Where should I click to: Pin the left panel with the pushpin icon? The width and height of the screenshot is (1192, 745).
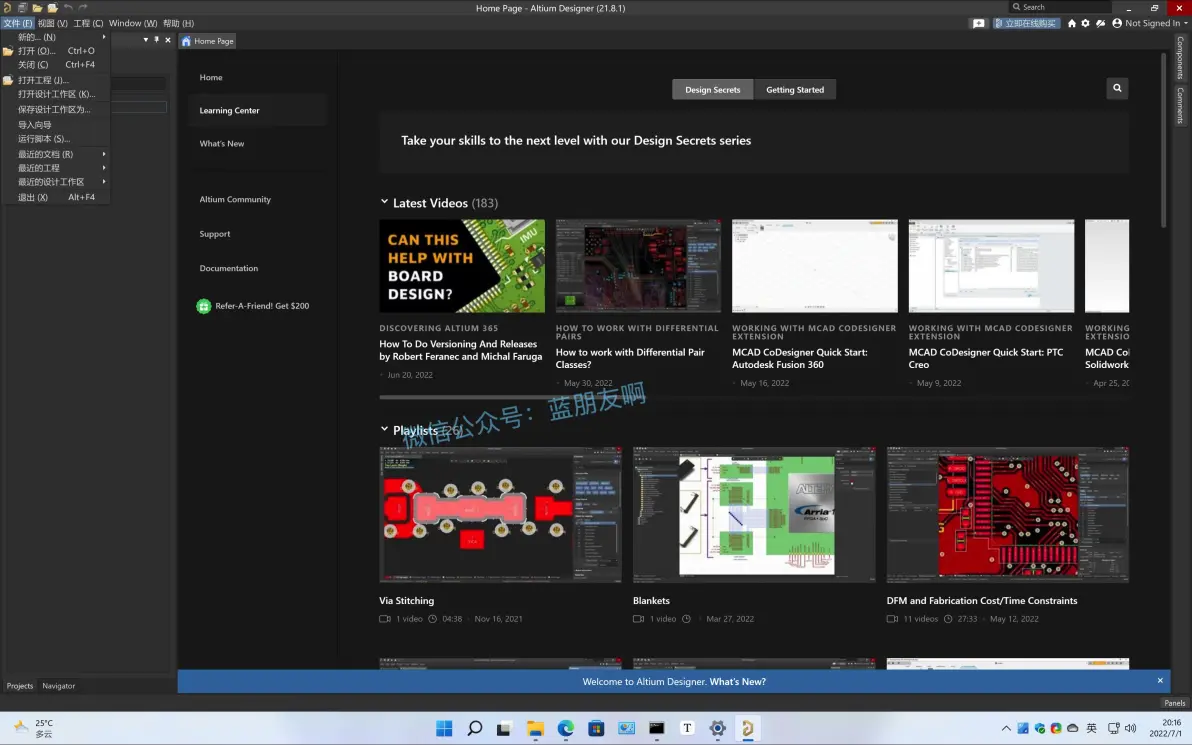coord(157,40)
